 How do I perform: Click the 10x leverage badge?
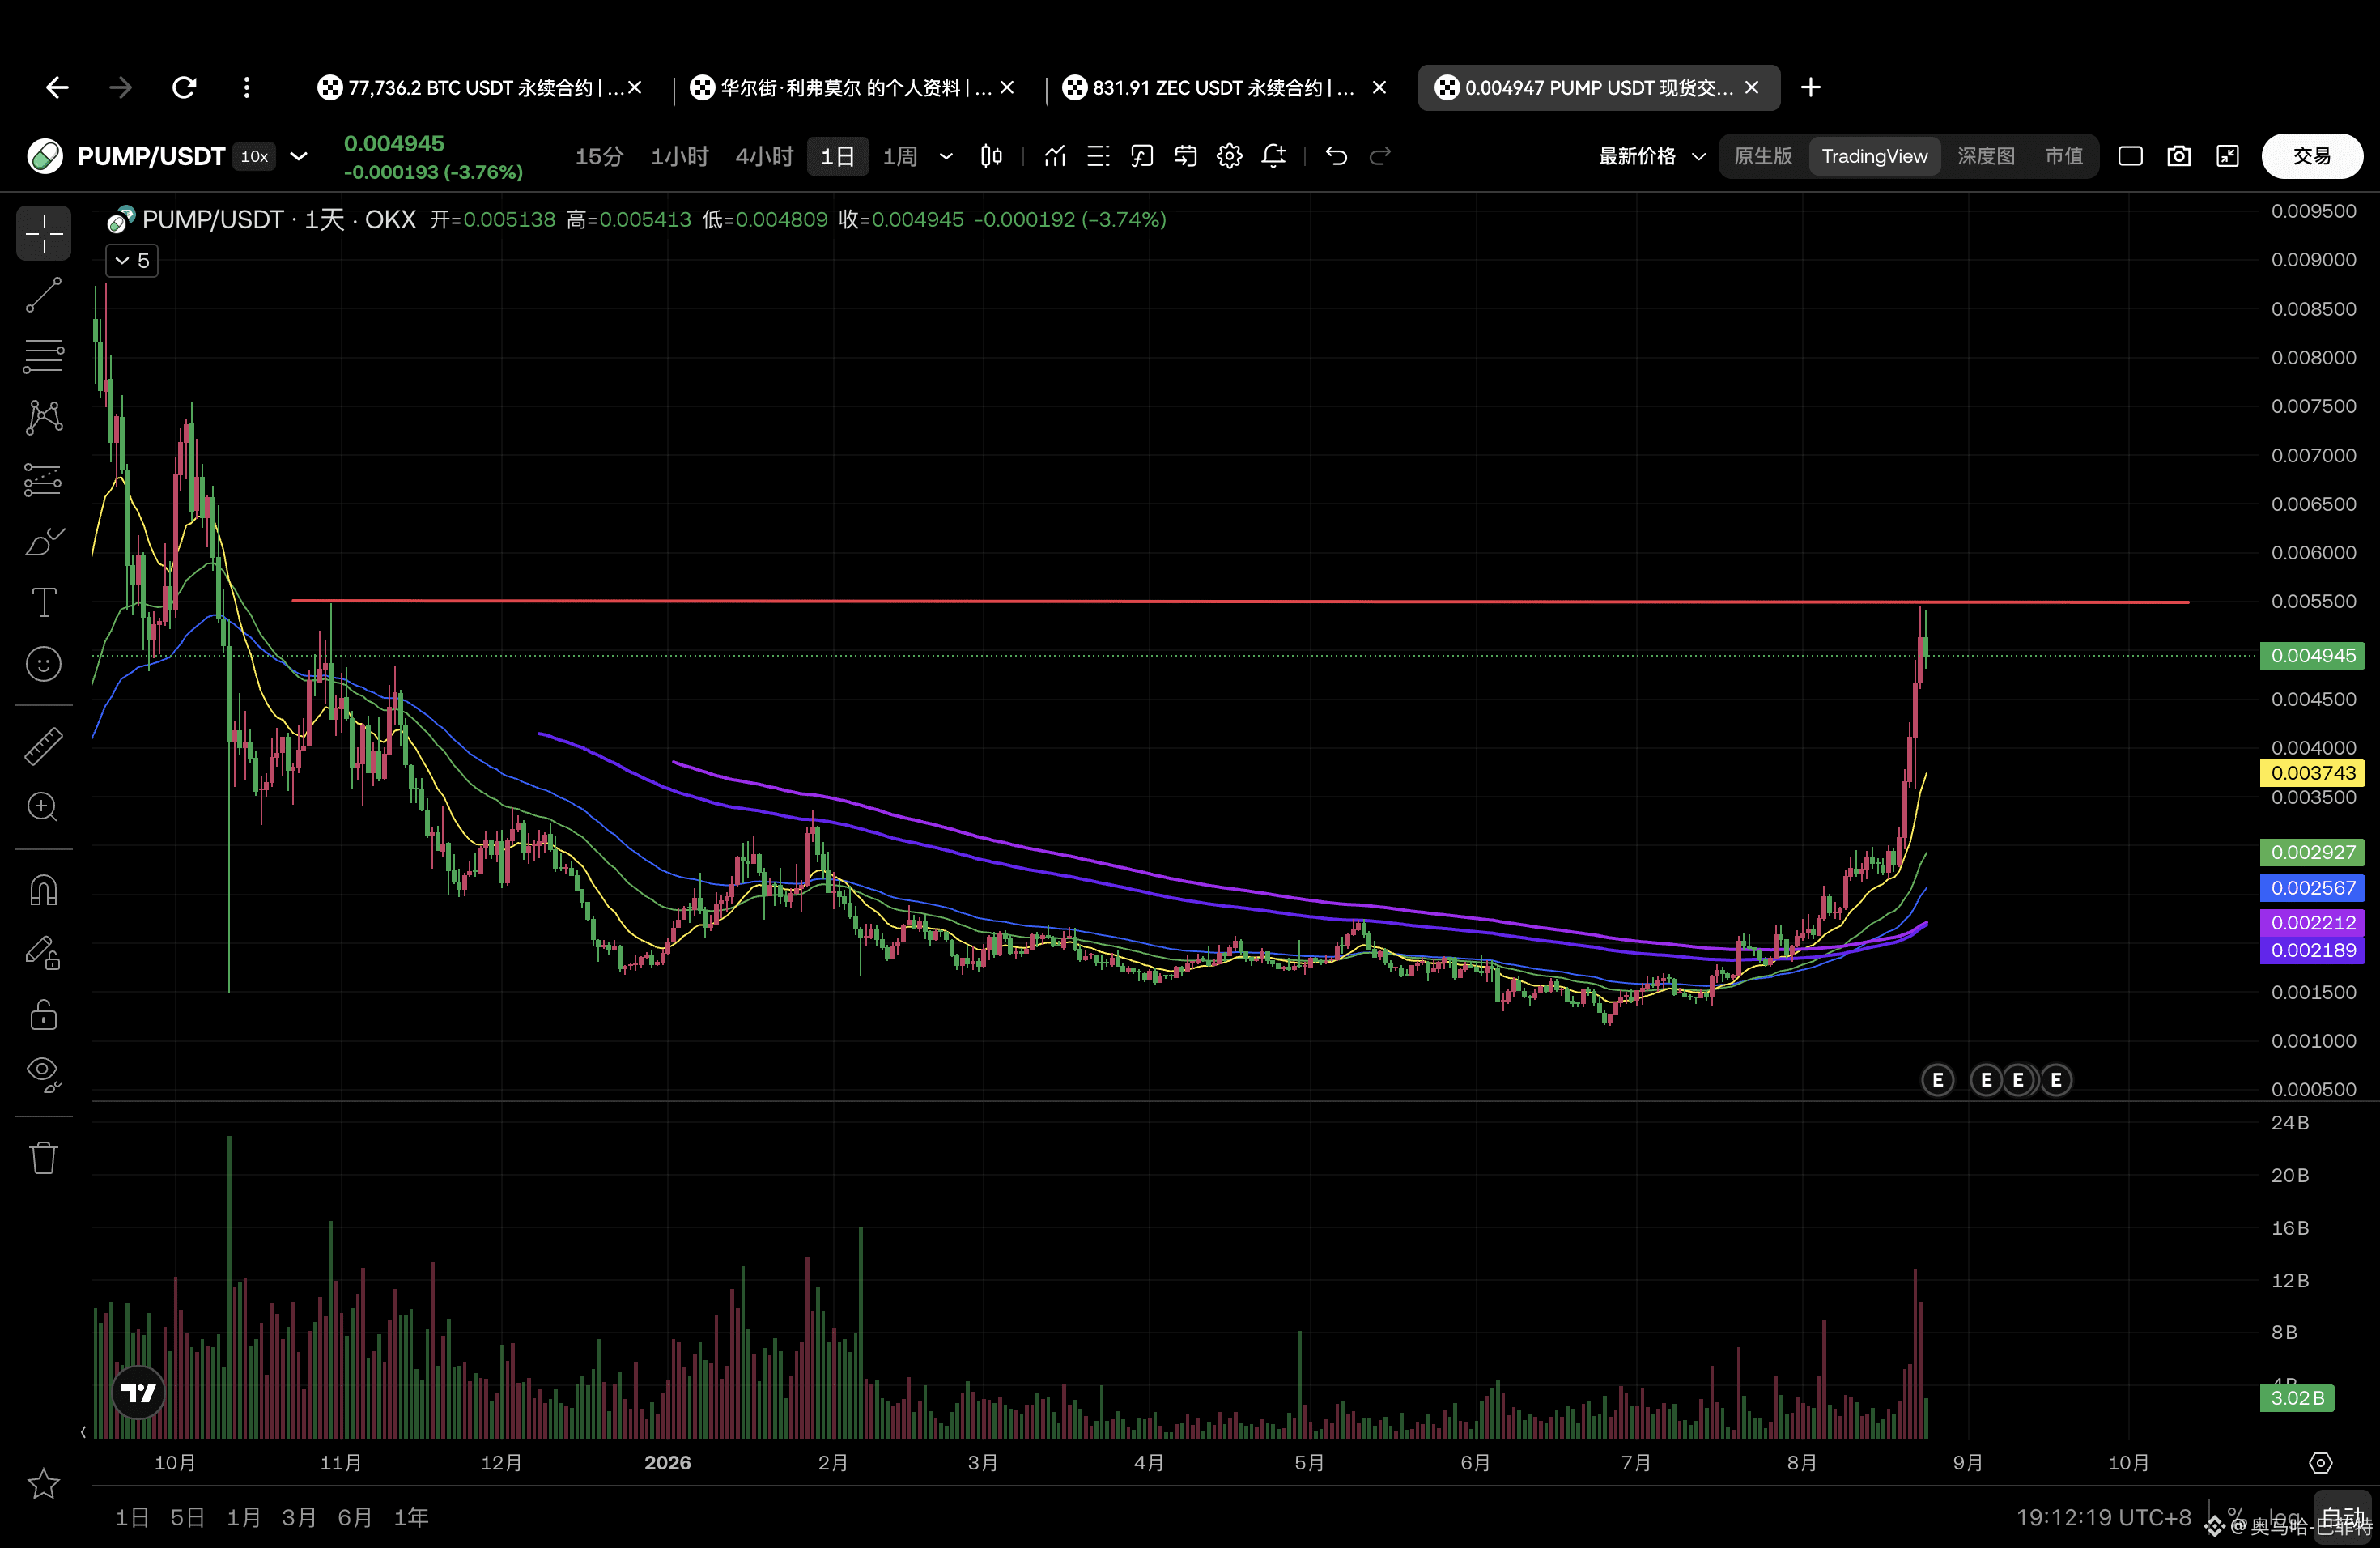coord(254,156)
